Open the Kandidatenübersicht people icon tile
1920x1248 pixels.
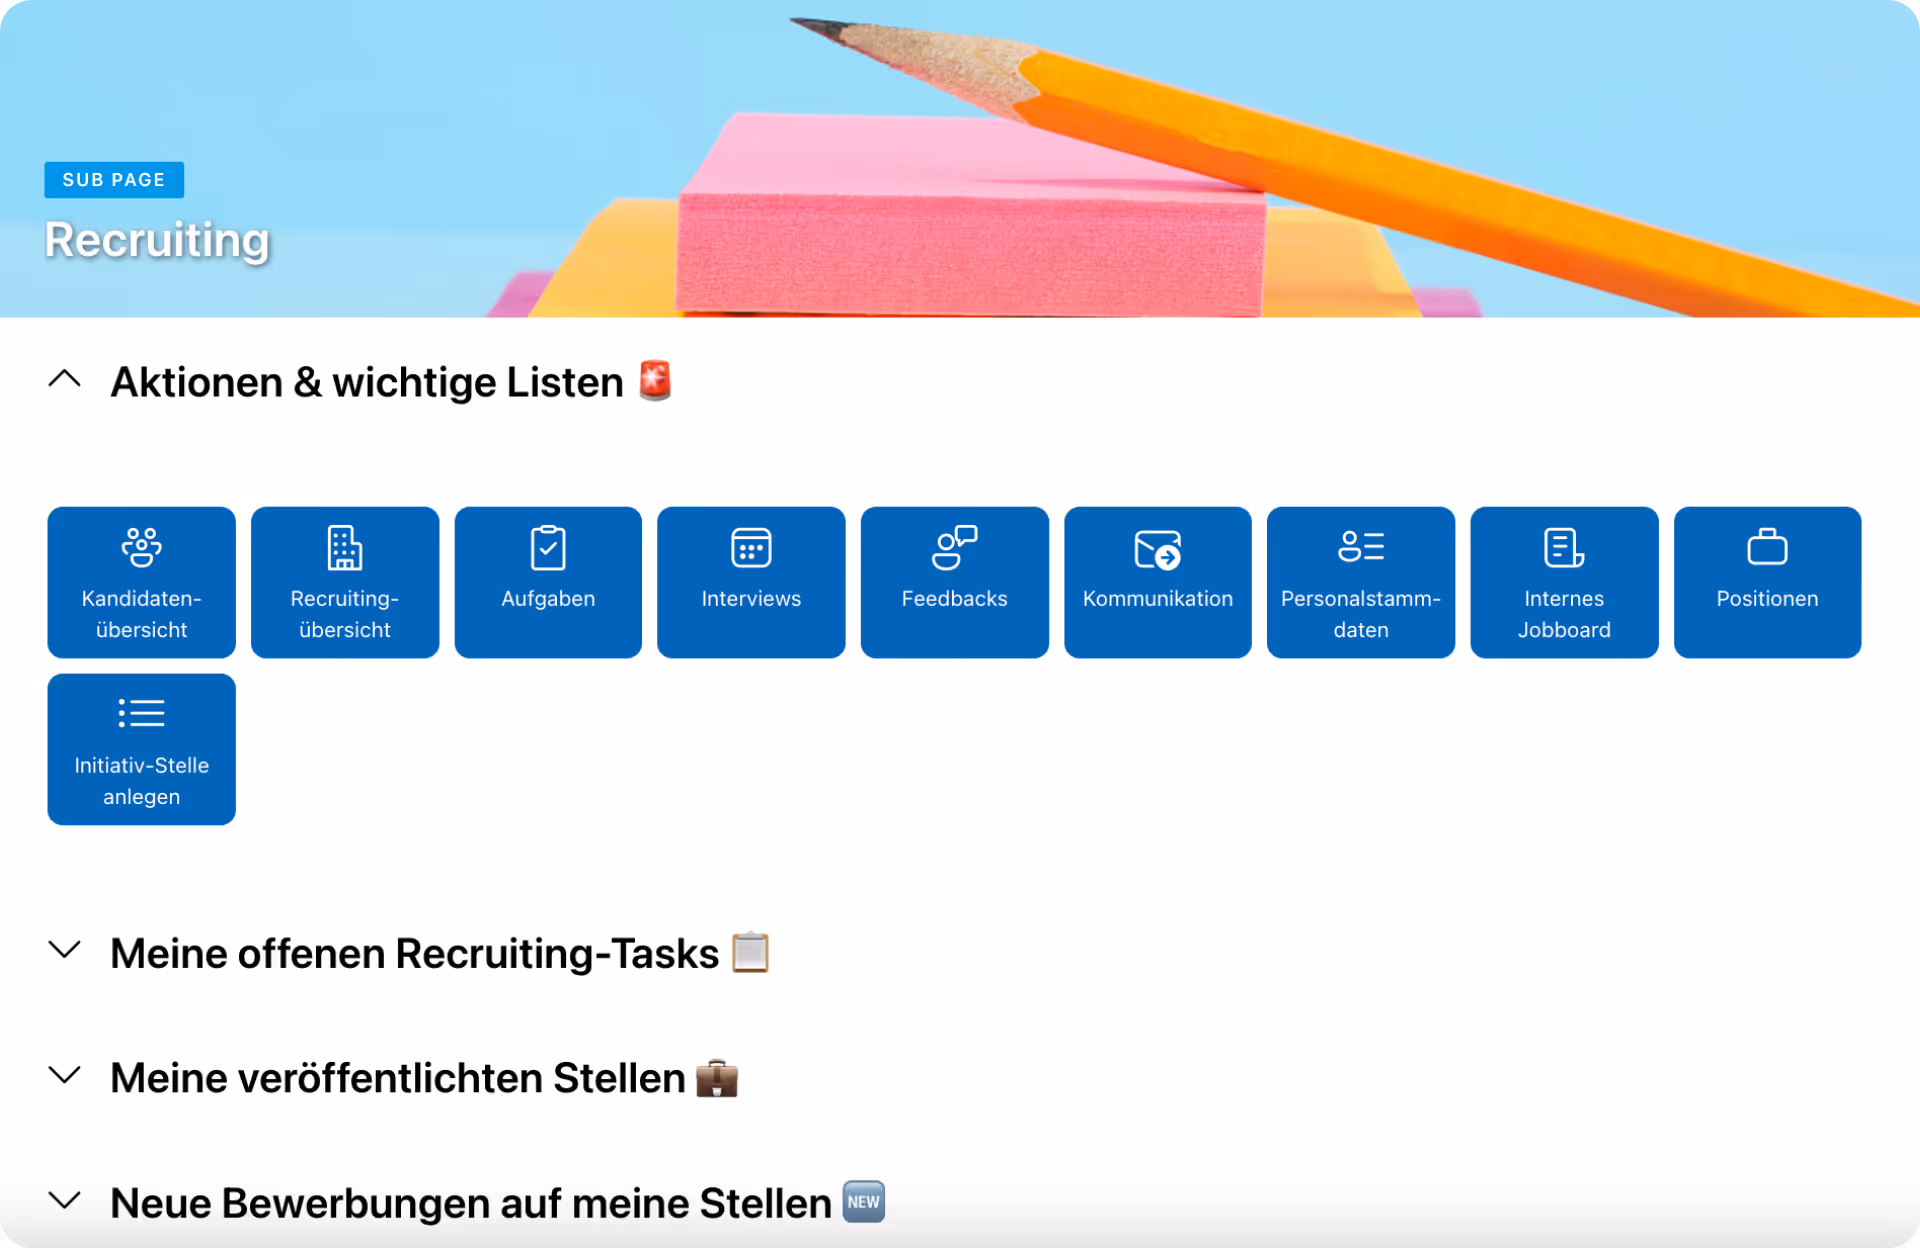tap(141, 548)
